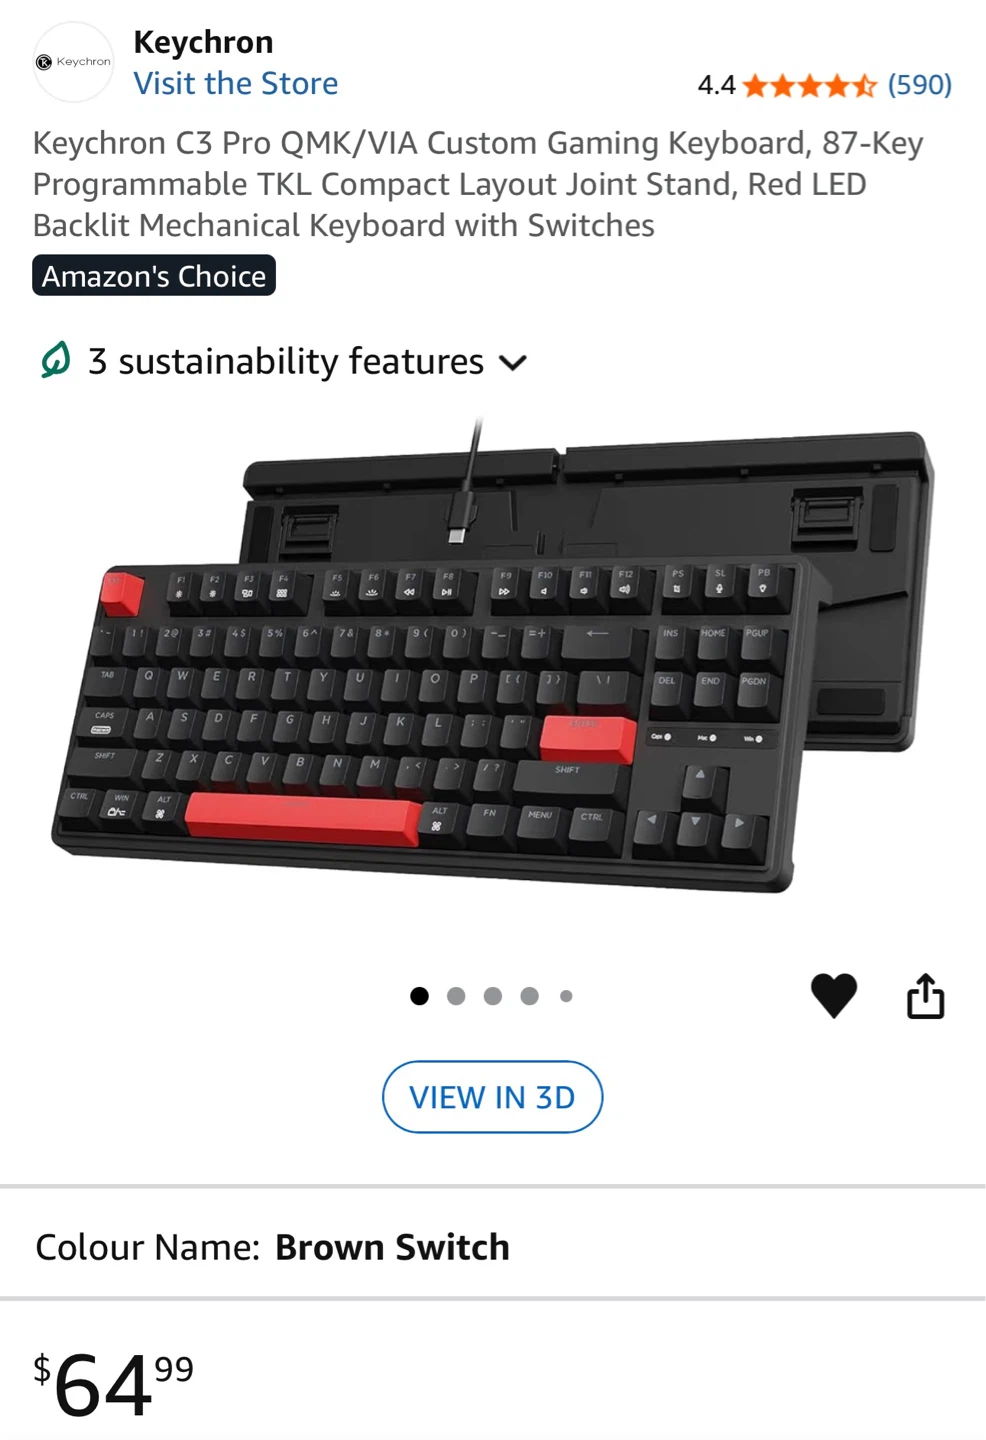The height and width of the screenshot is (1440, 986).
Task: Select the fourth image carousel dot
Action: tap(530, 996)
